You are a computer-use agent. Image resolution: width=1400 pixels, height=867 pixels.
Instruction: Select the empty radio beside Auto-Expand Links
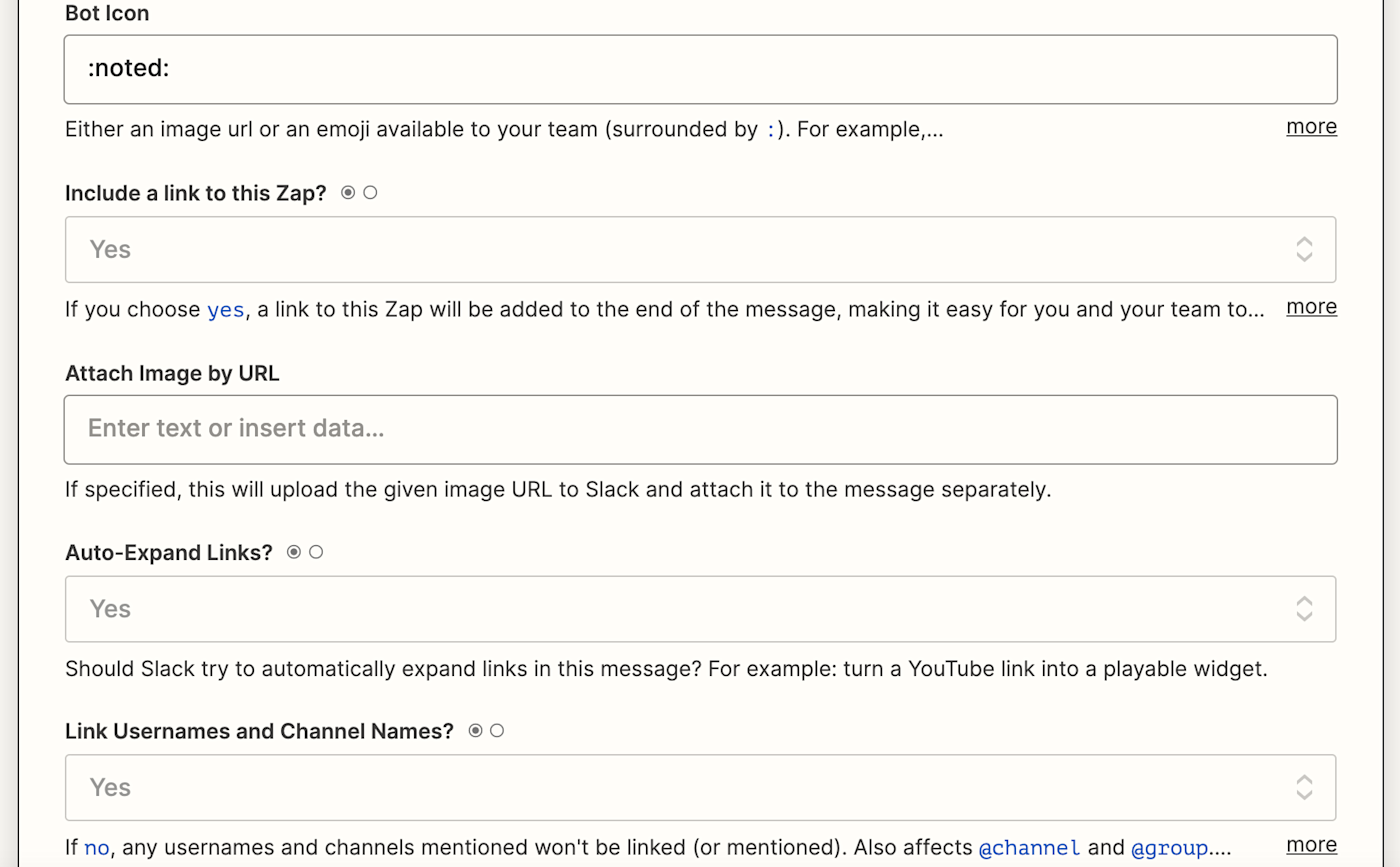click(x=316, y=552)
